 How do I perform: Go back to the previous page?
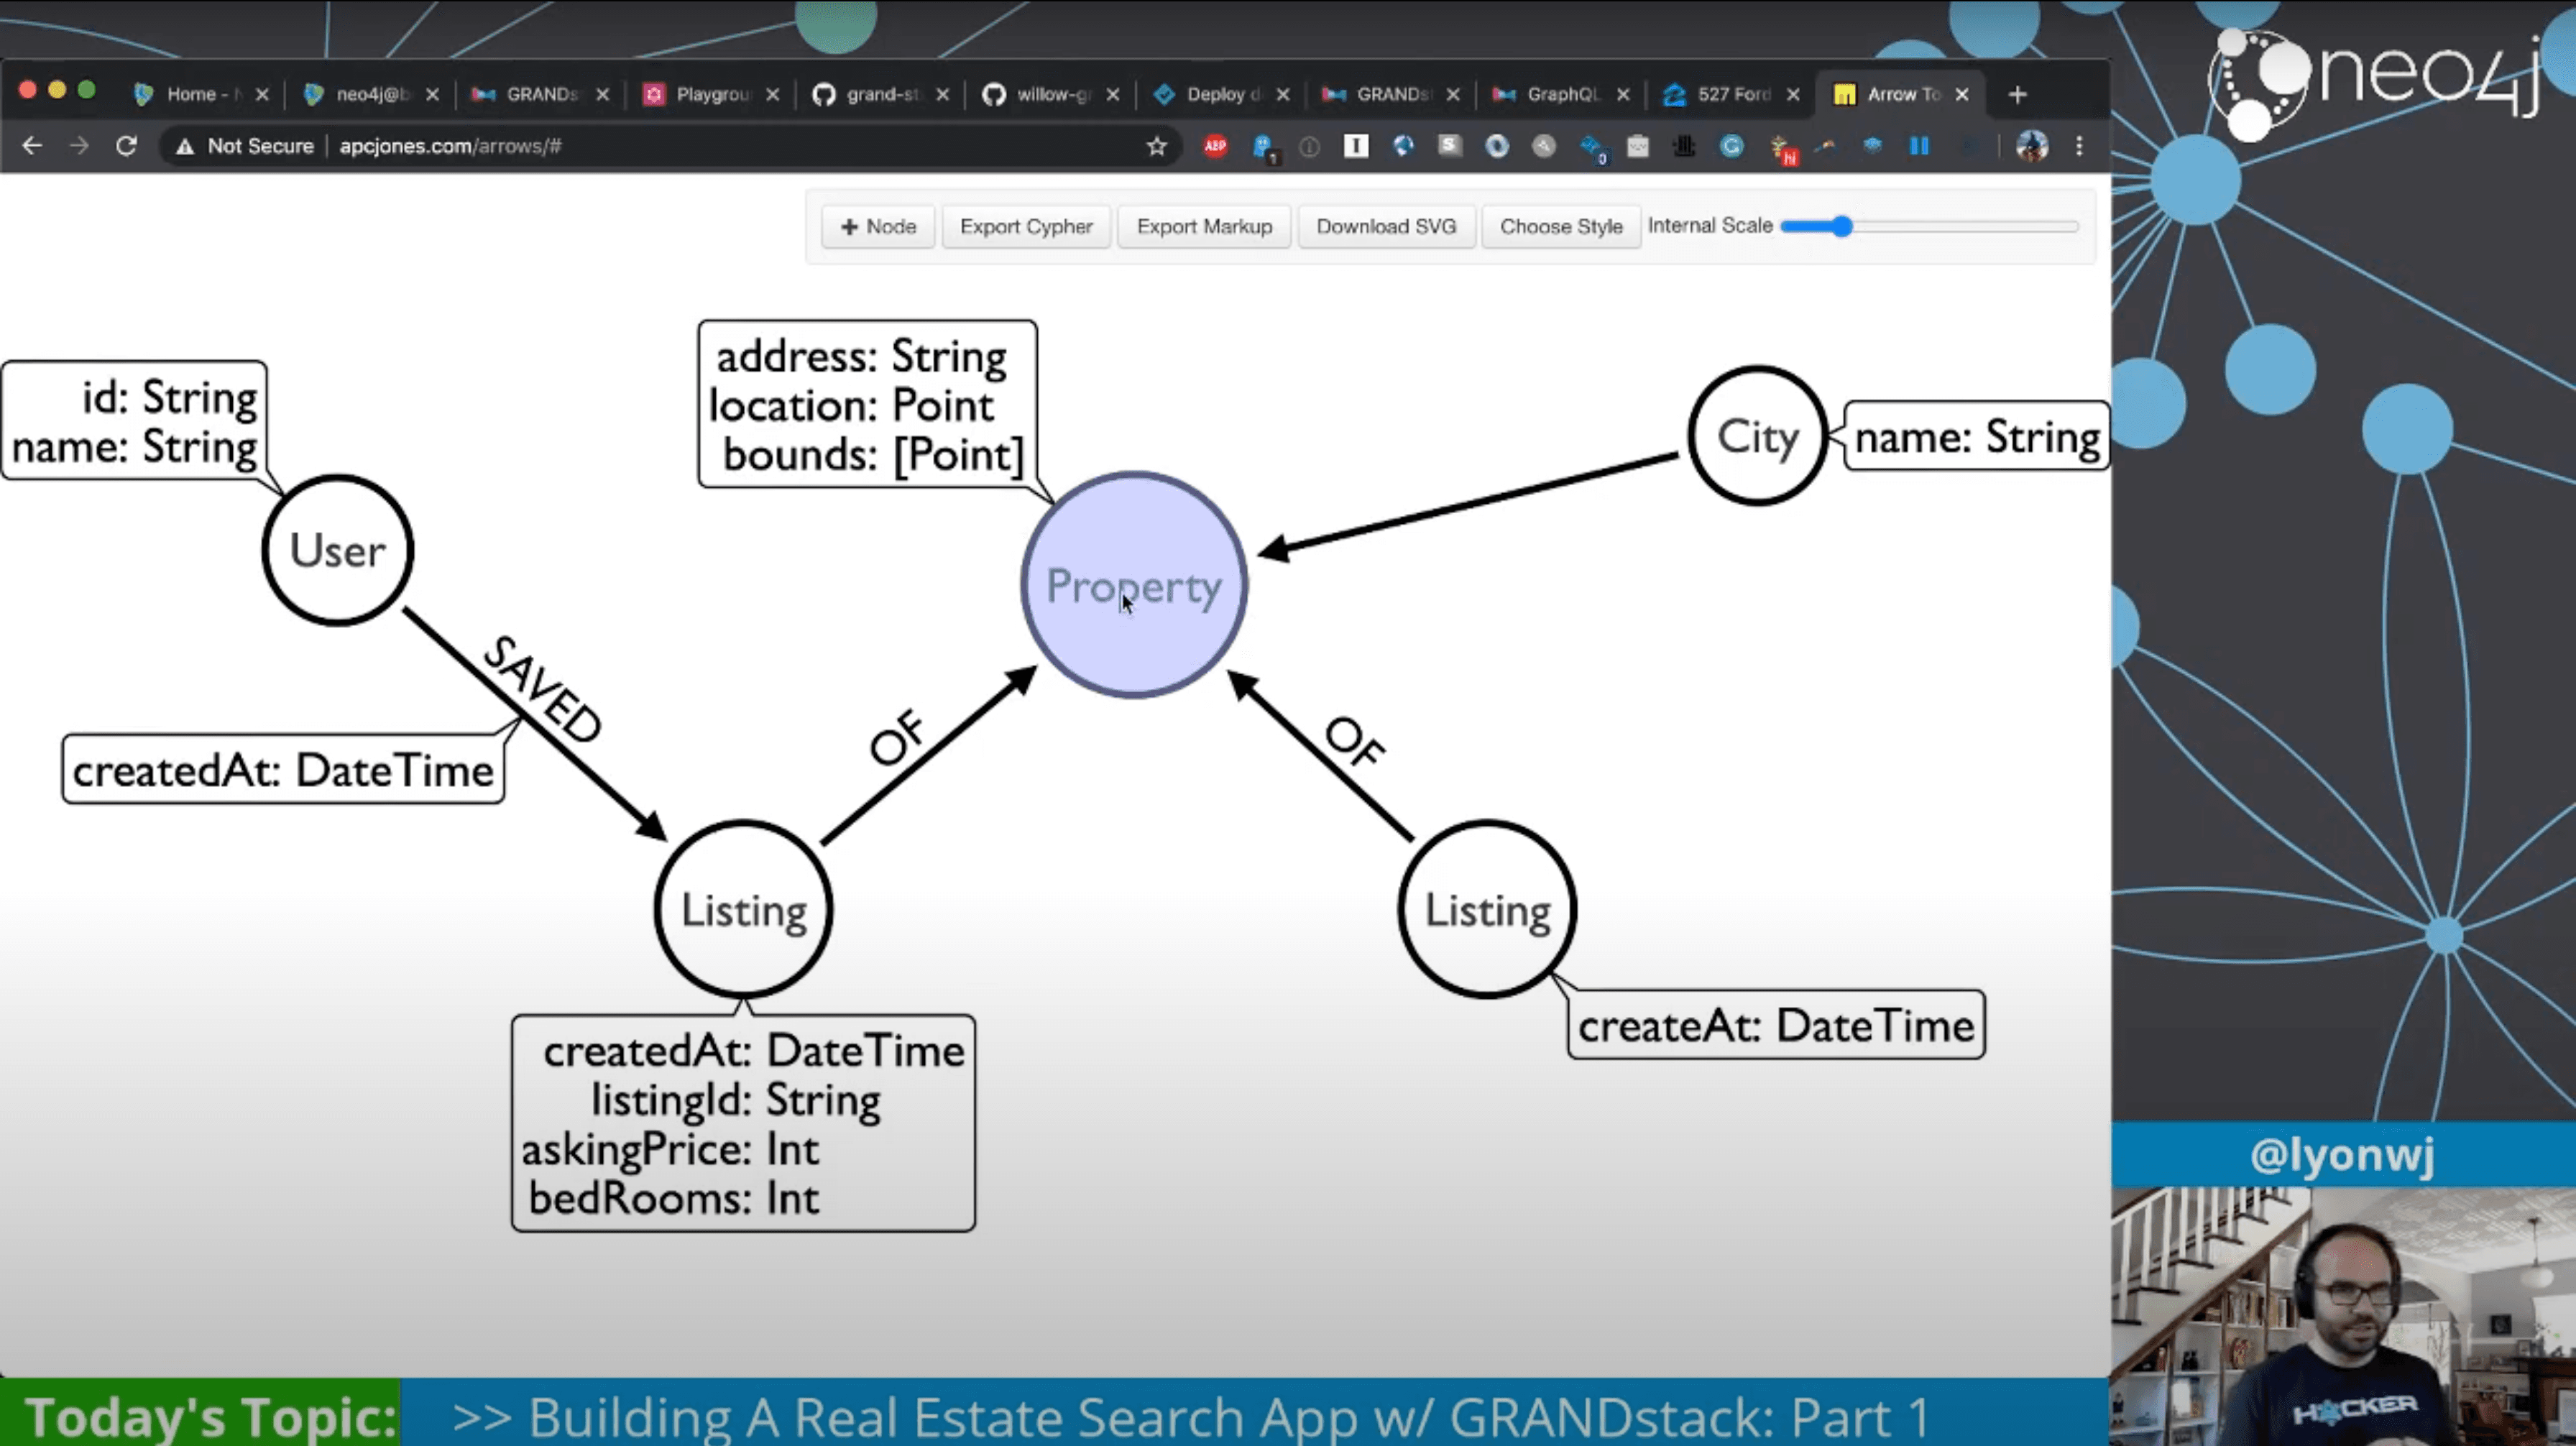(x=32, y=146)
